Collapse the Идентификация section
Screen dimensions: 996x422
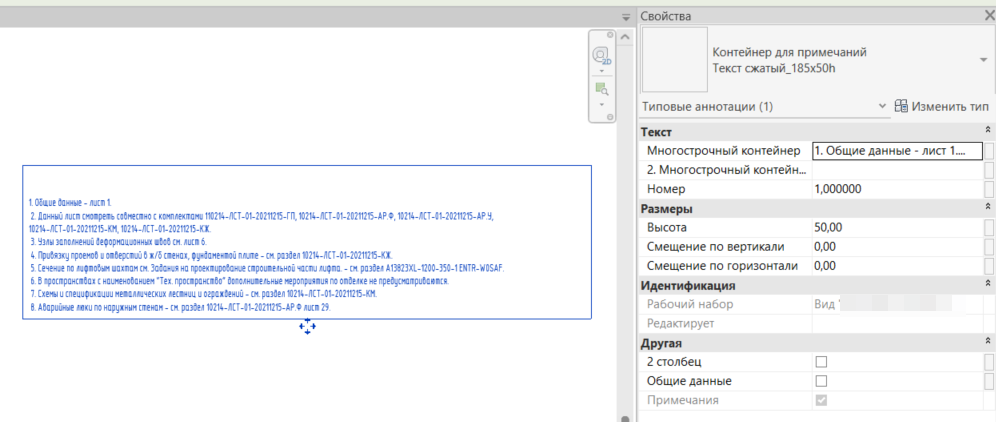[x=987, y=285]
